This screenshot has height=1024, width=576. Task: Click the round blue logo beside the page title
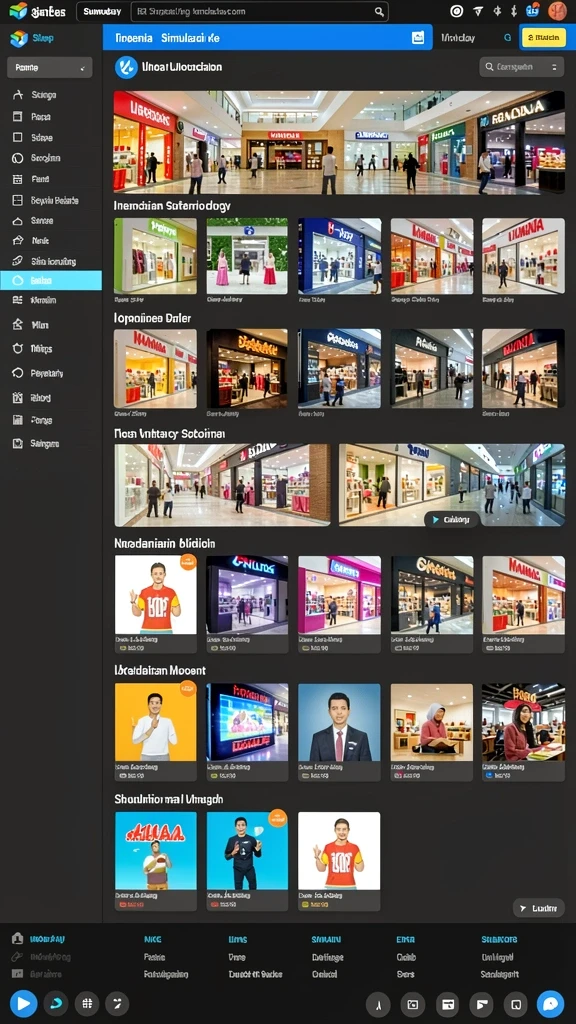(125, 67)
